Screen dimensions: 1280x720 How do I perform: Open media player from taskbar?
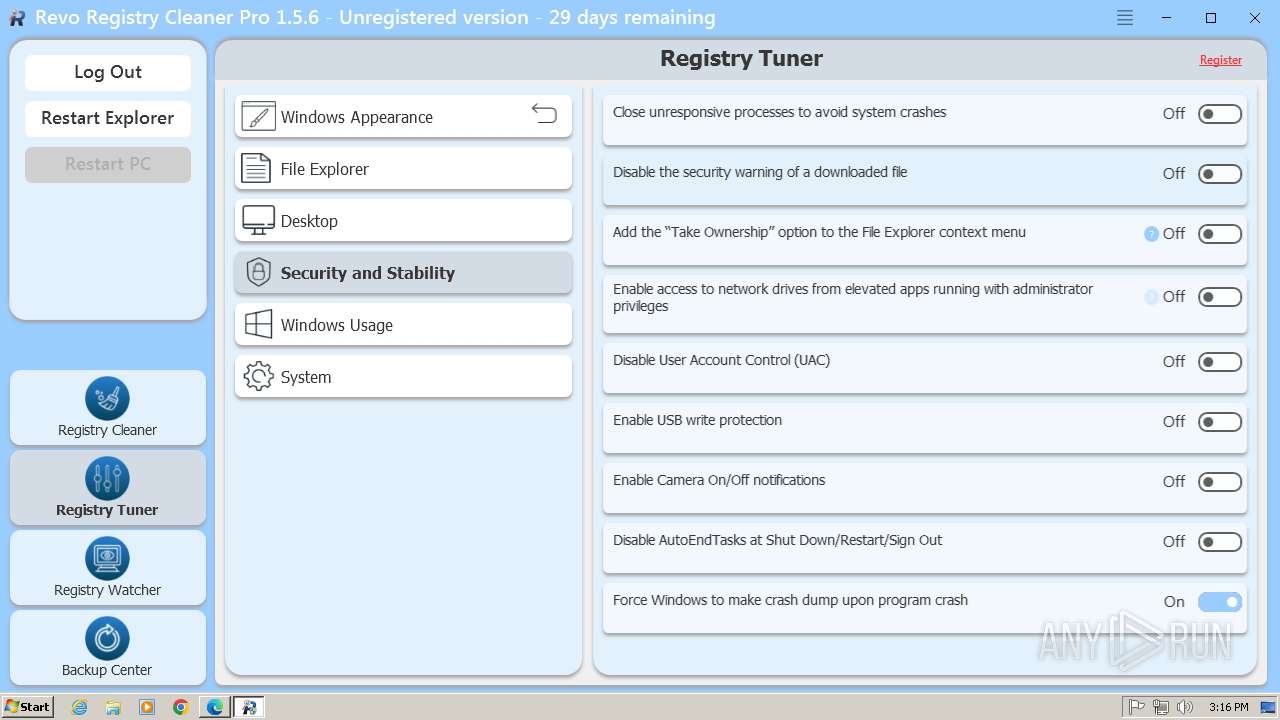(x=147, y=707)
